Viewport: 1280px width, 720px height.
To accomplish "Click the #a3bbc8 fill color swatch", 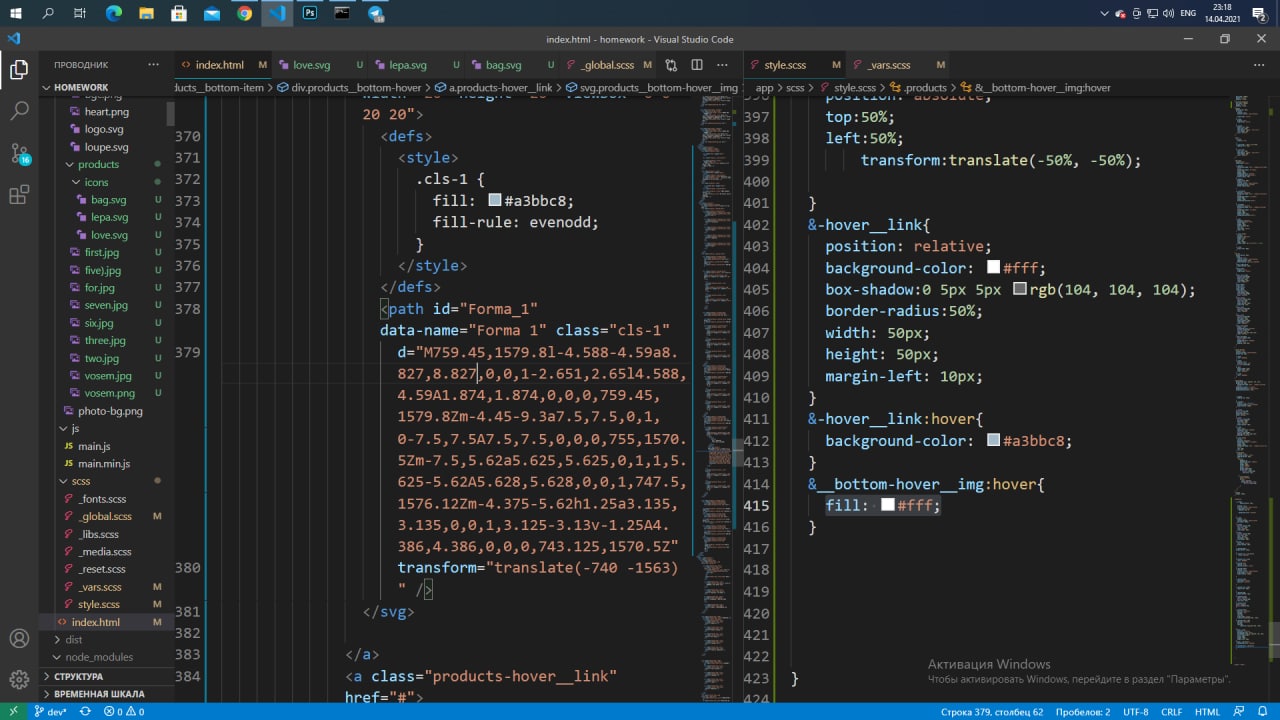I will click(494, 200).
